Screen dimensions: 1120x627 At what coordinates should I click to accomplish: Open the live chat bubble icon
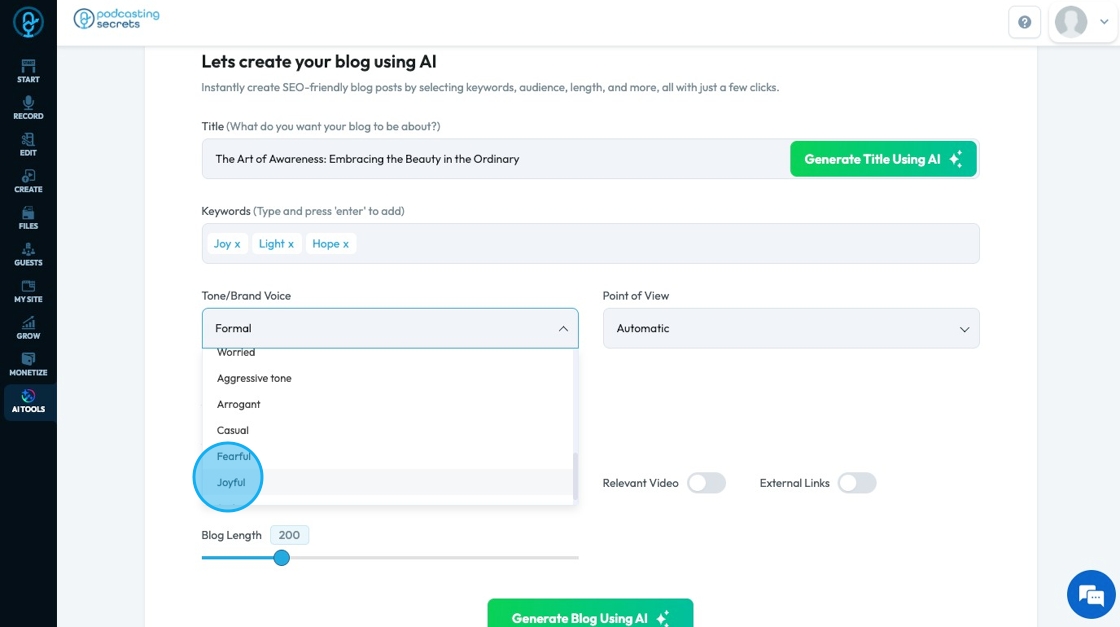pos(1091,596)
